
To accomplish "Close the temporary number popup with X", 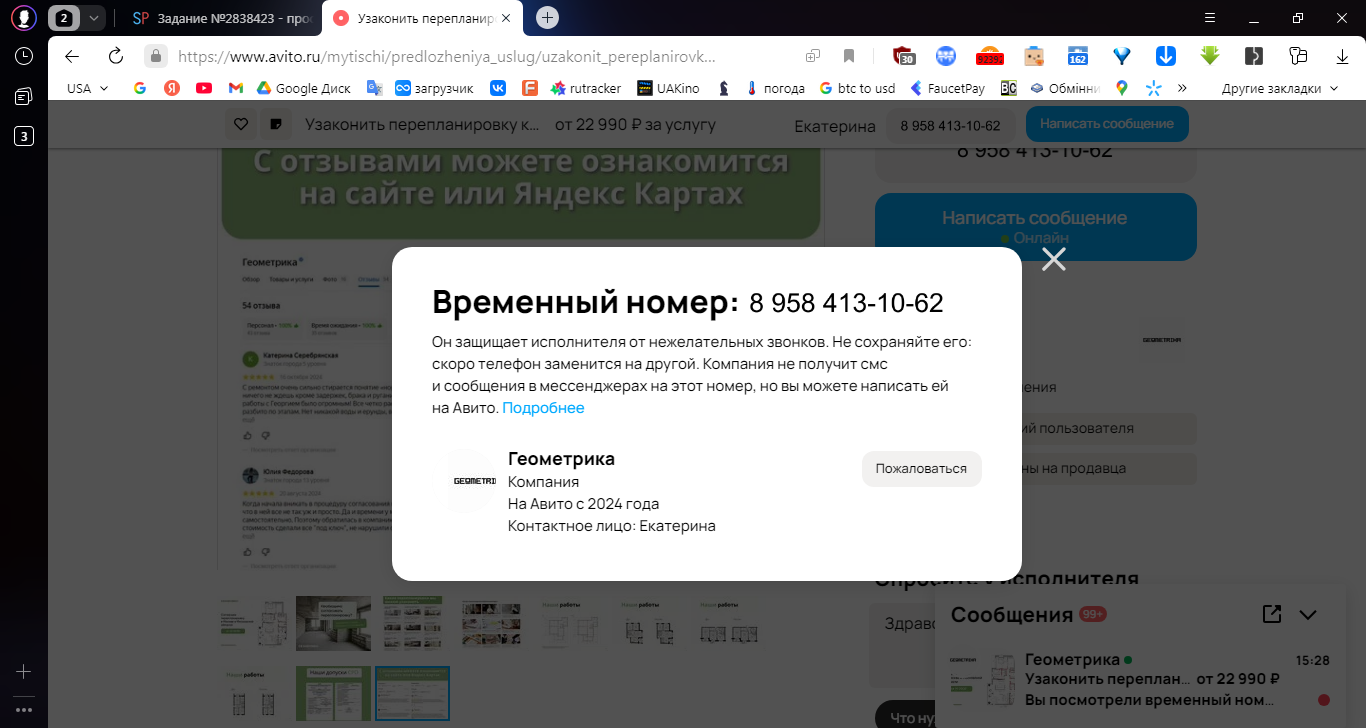I will 1054,259.
